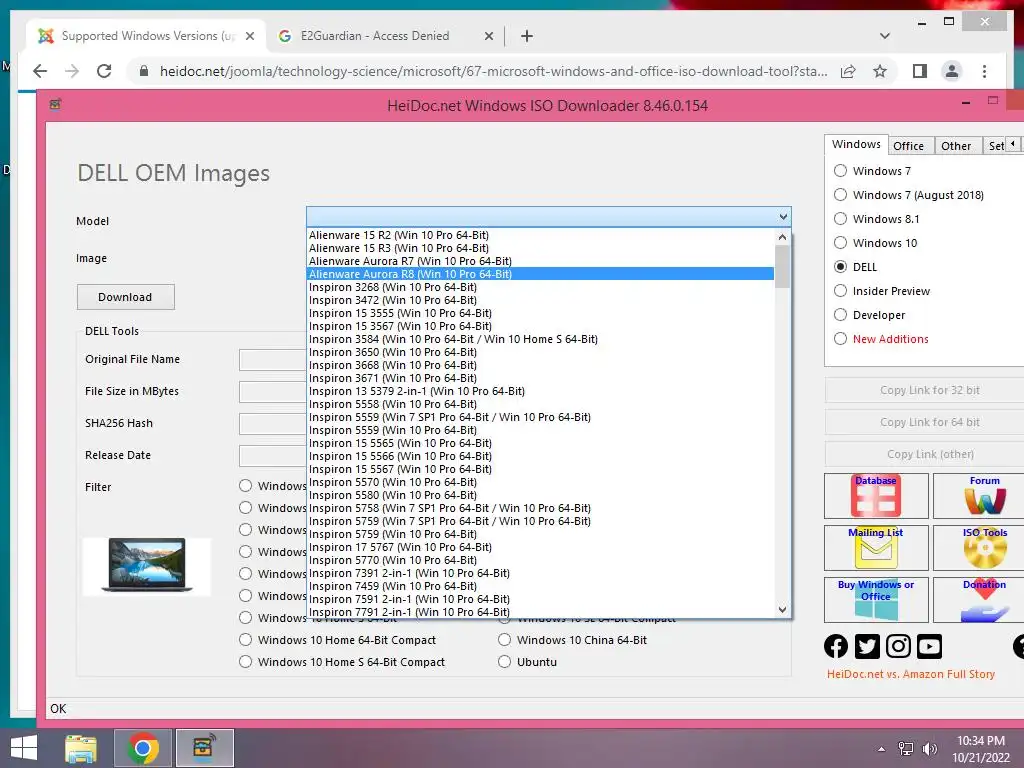The image size is (1024, 768).
Task: Show hidden tray icons arrow
Action: click(882, 748)
